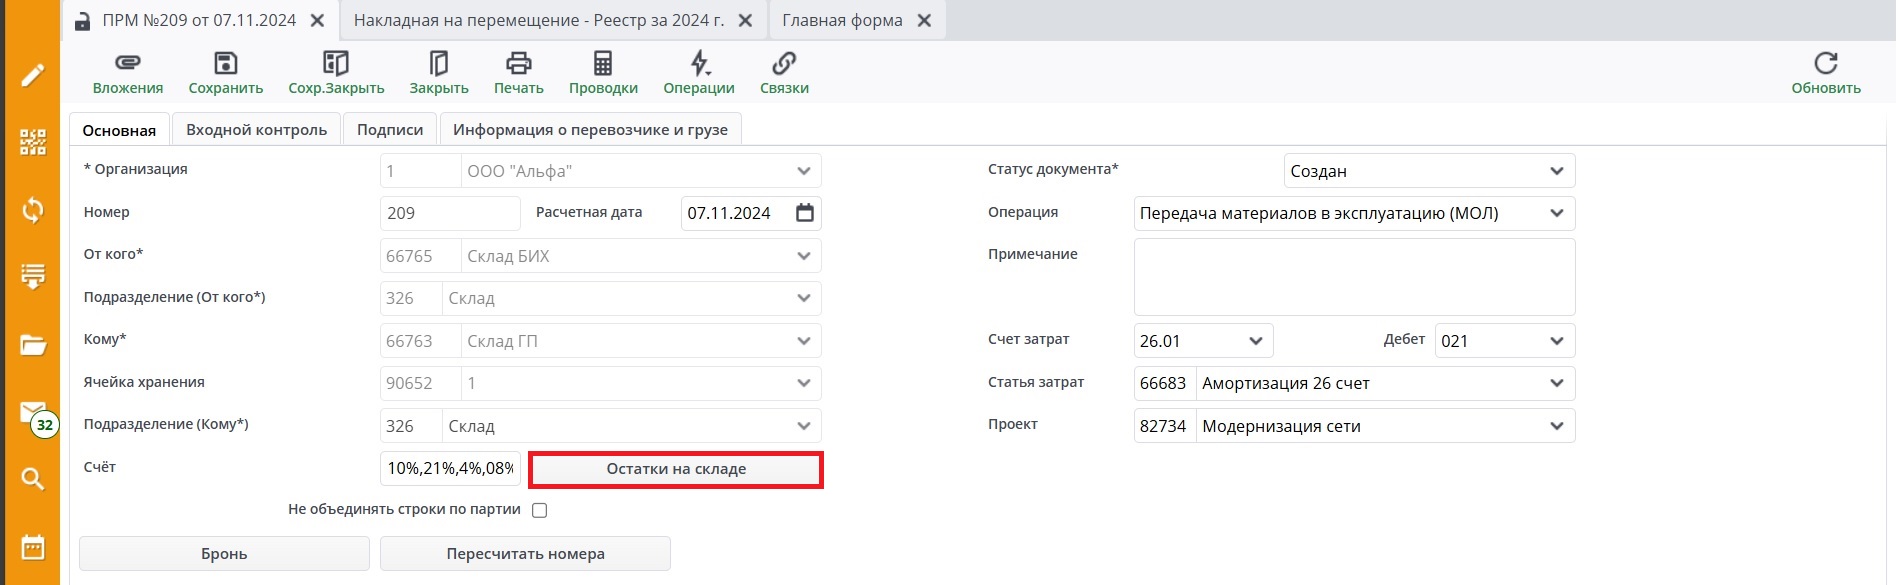Viewport: 1899px width, 585px height.
Task: Click the search magnifier in sidebar
Action: tap(33, 479)
